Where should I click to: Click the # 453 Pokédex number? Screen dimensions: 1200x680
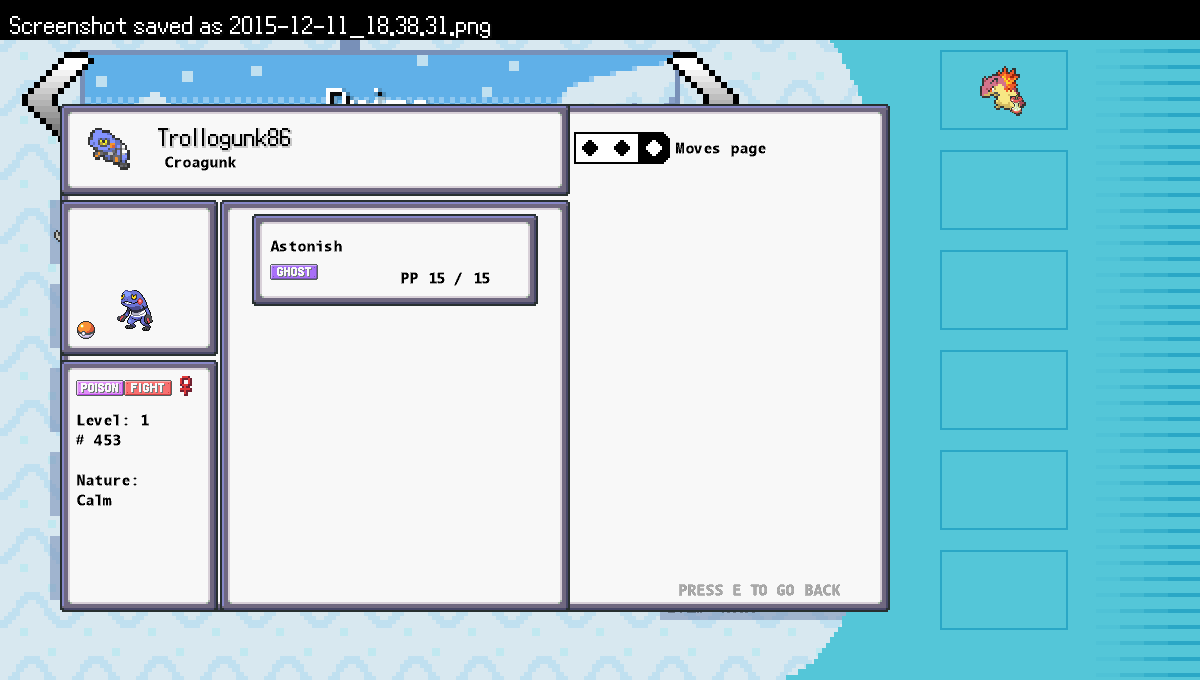99,440
